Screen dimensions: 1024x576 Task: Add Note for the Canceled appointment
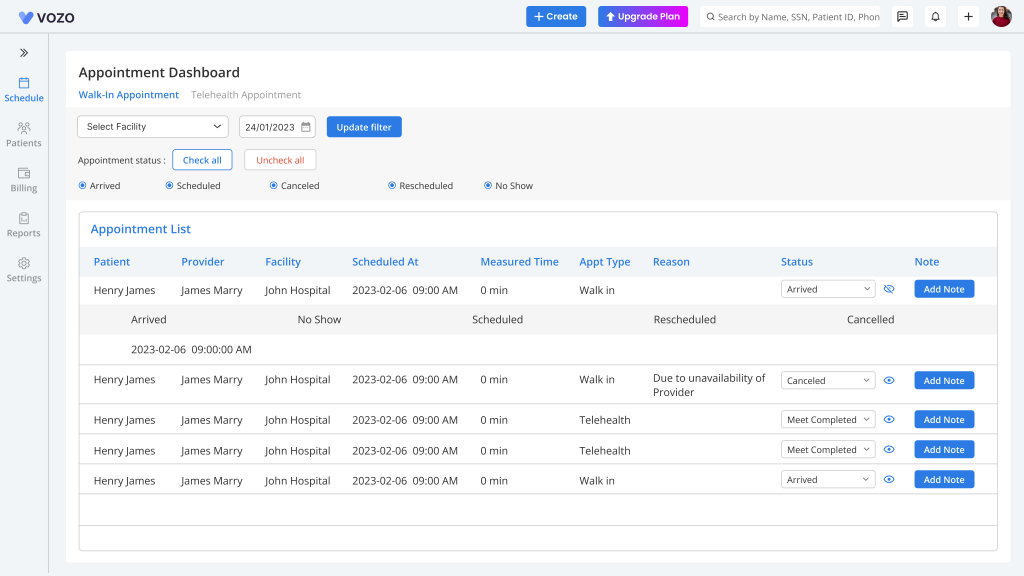point(944,381)
